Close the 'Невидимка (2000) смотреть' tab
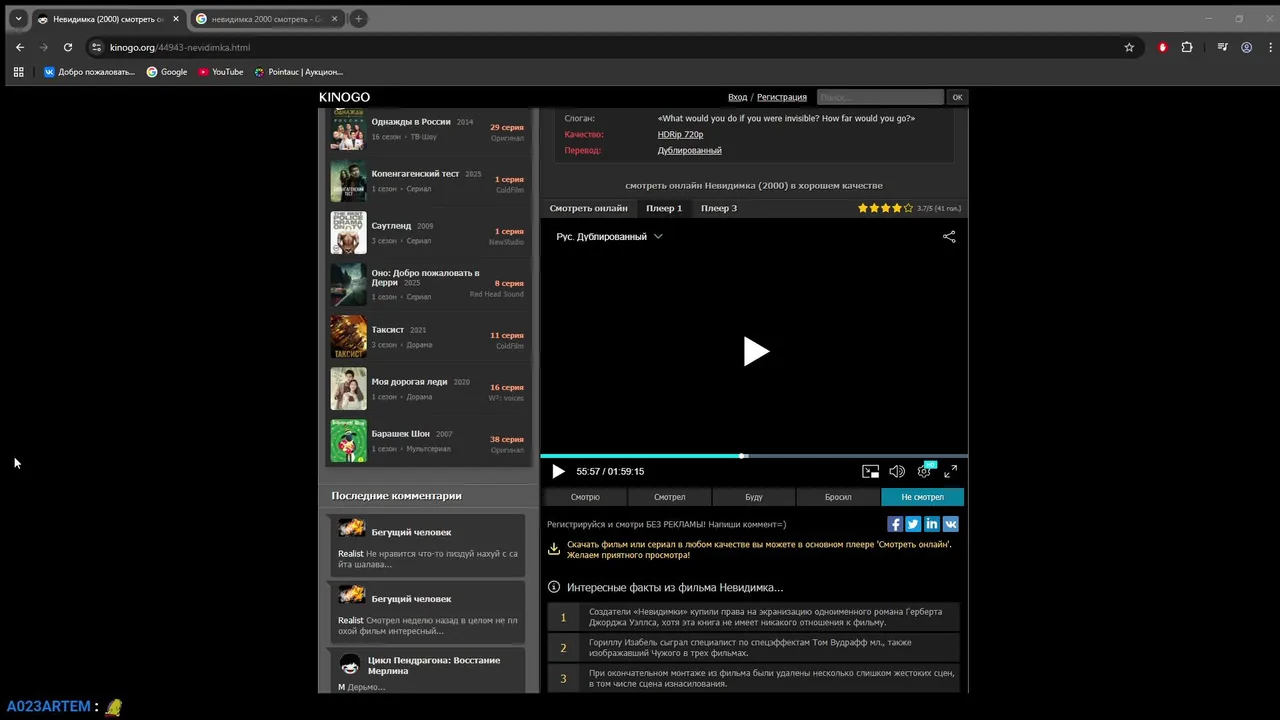1280x720 pixels. pos(176,19)
